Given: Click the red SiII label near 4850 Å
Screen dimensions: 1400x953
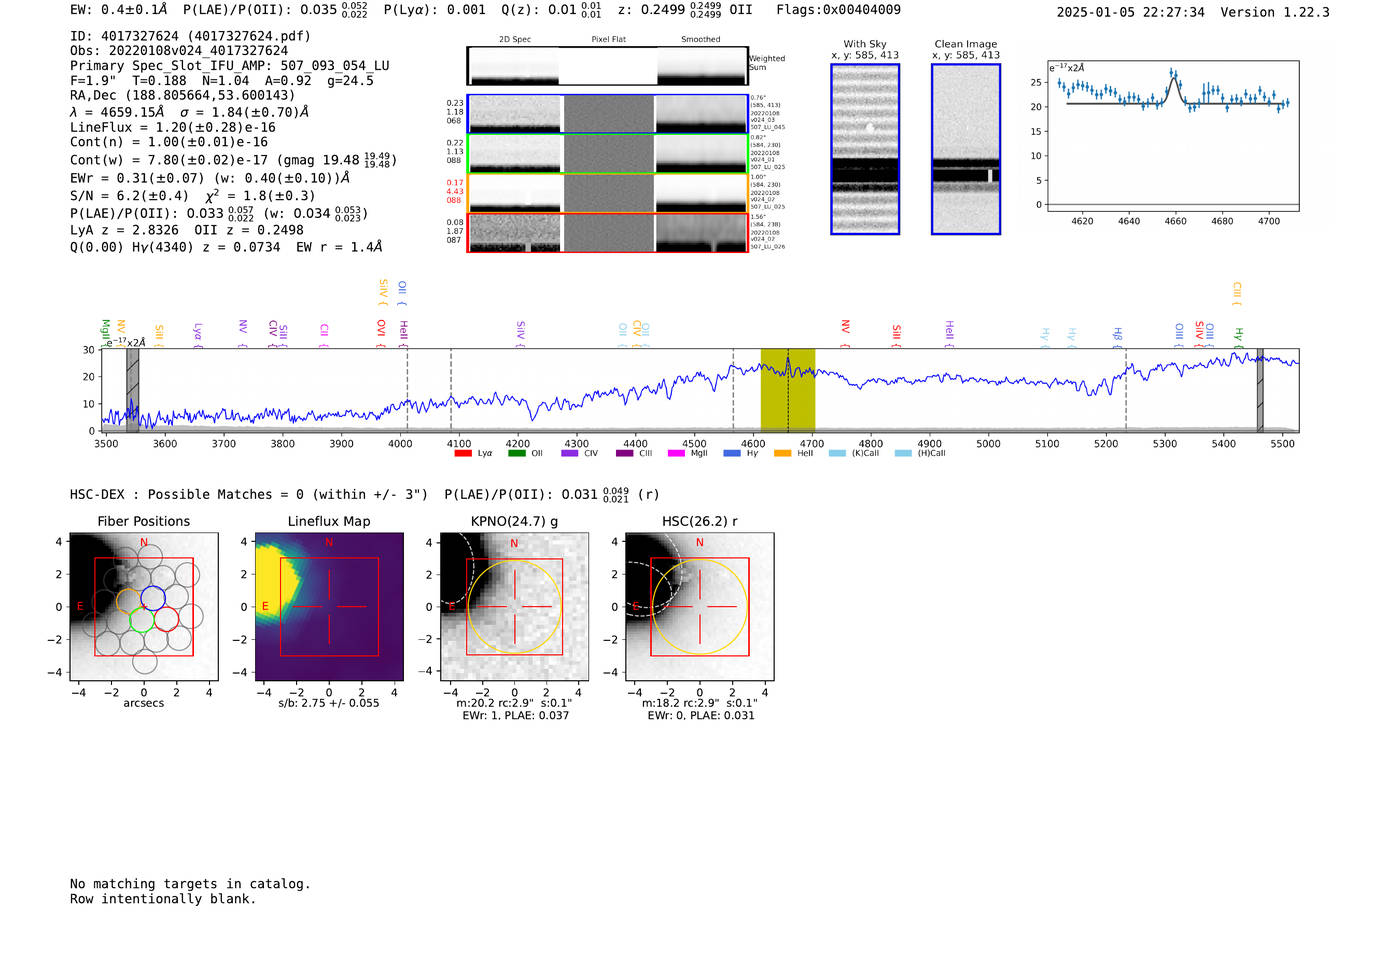Looking at the screenshot, I should pyautogui.click(x=897, y=335).
